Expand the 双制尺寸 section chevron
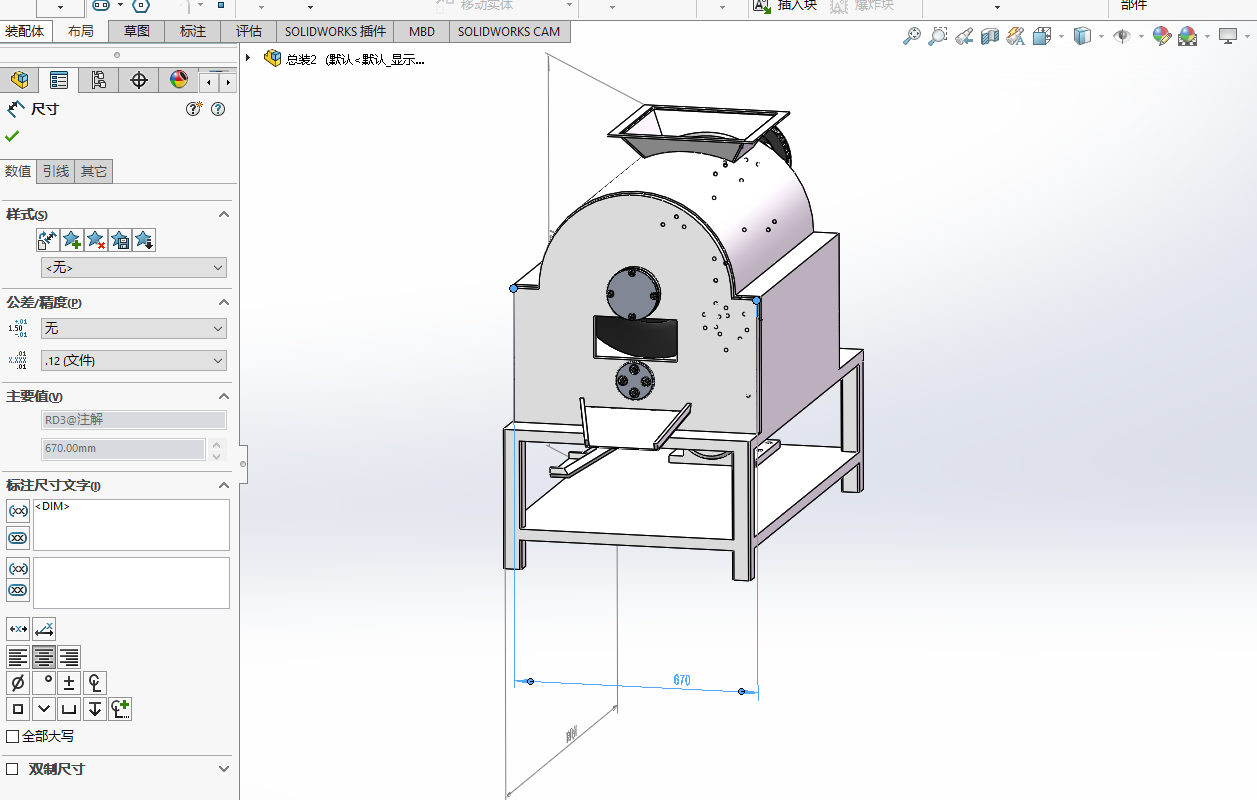This screenshot has height=800, width=1257. coord(224,769)
